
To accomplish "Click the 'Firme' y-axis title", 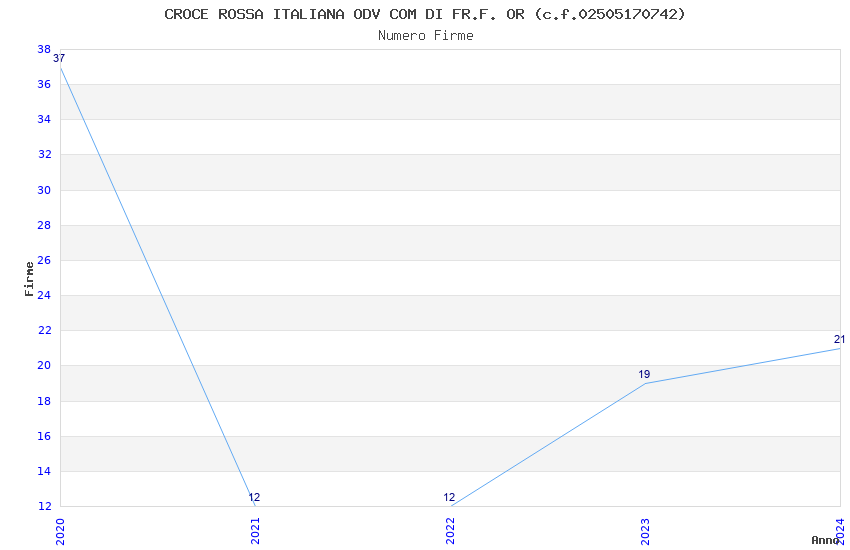I will 29,279.
